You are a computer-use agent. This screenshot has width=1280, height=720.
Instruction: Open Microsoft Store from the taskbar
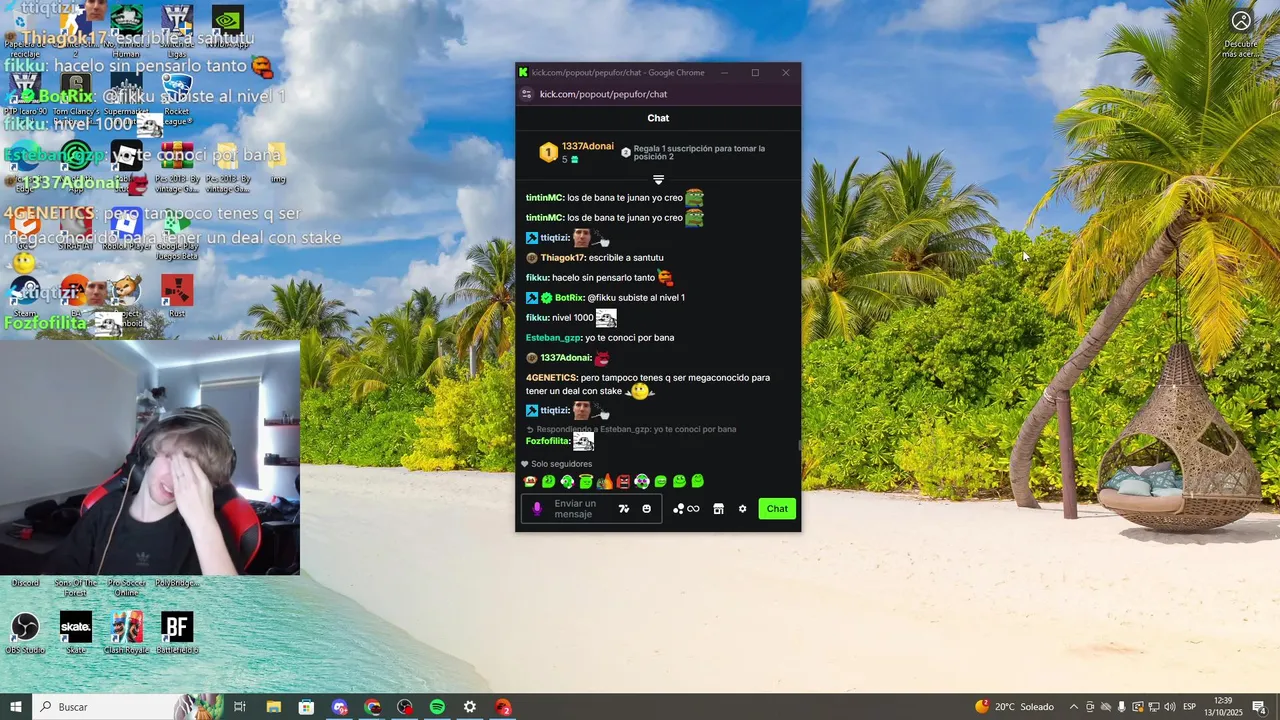(307, 707)
